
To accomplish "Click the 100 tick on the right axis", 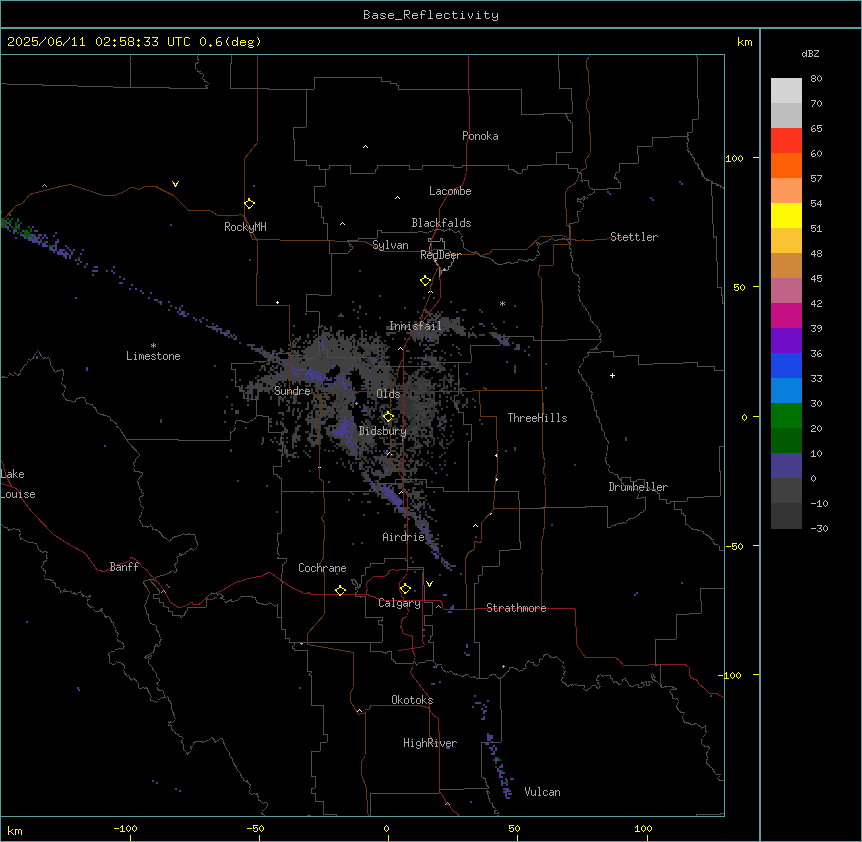I will pyautogui.click(x=734, y=158).
